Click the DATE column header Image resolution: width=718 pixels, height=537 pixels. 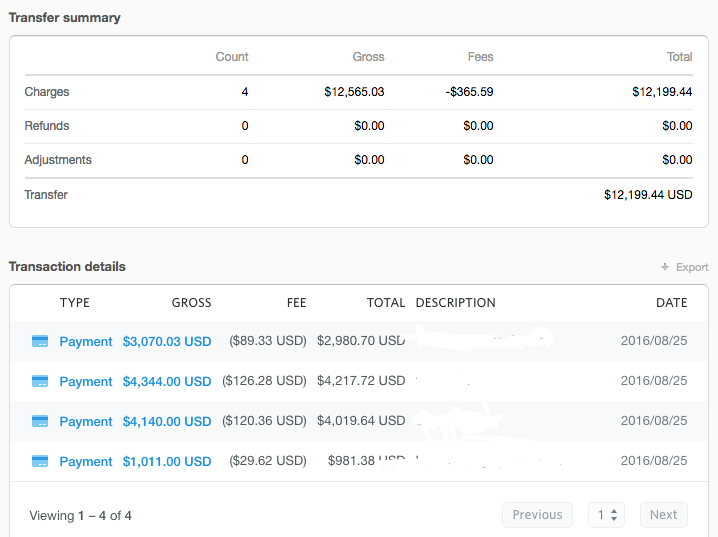671,302
